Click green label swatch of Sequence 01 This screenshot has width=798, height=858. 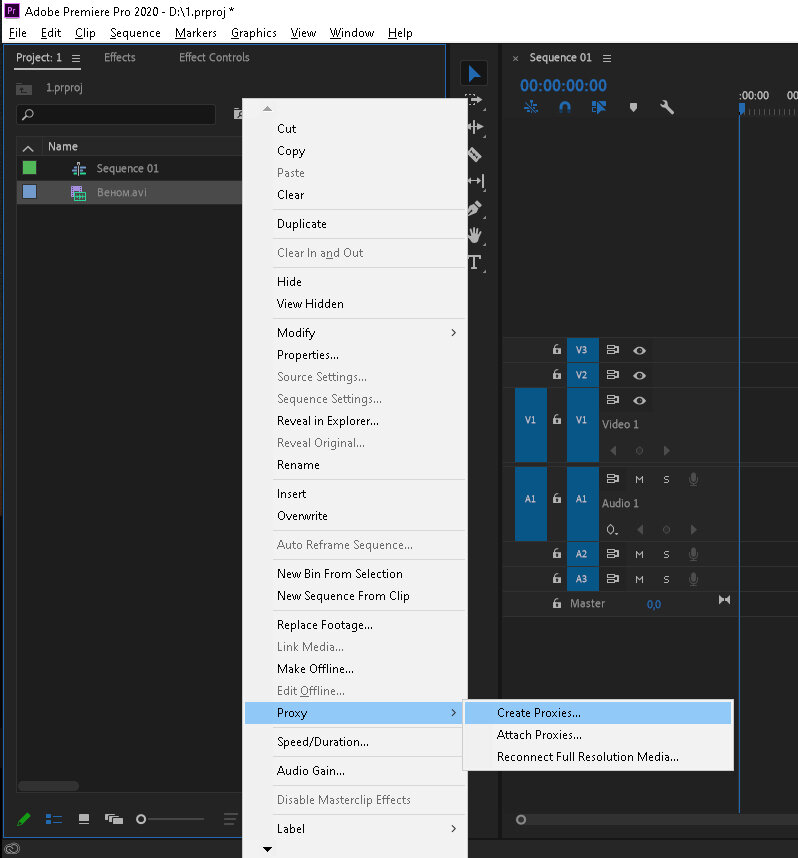click(x=30, y=168)
